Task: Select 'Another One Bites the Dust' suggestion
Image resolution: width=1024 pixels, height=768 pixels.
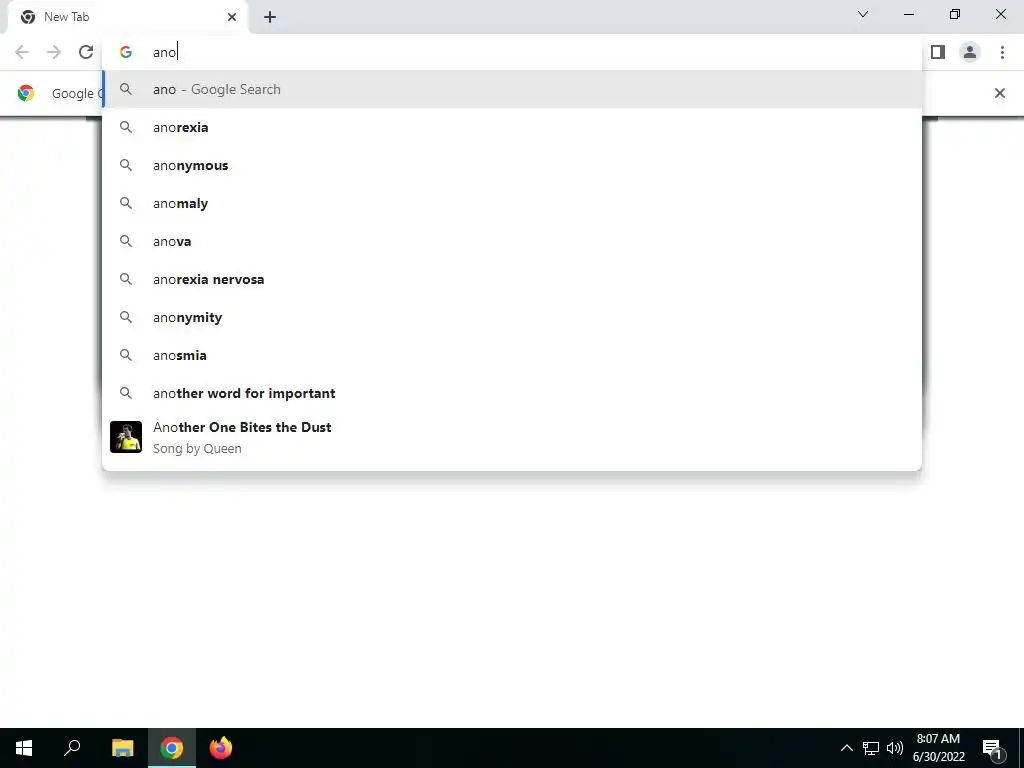Action: (x=512, y=437)
